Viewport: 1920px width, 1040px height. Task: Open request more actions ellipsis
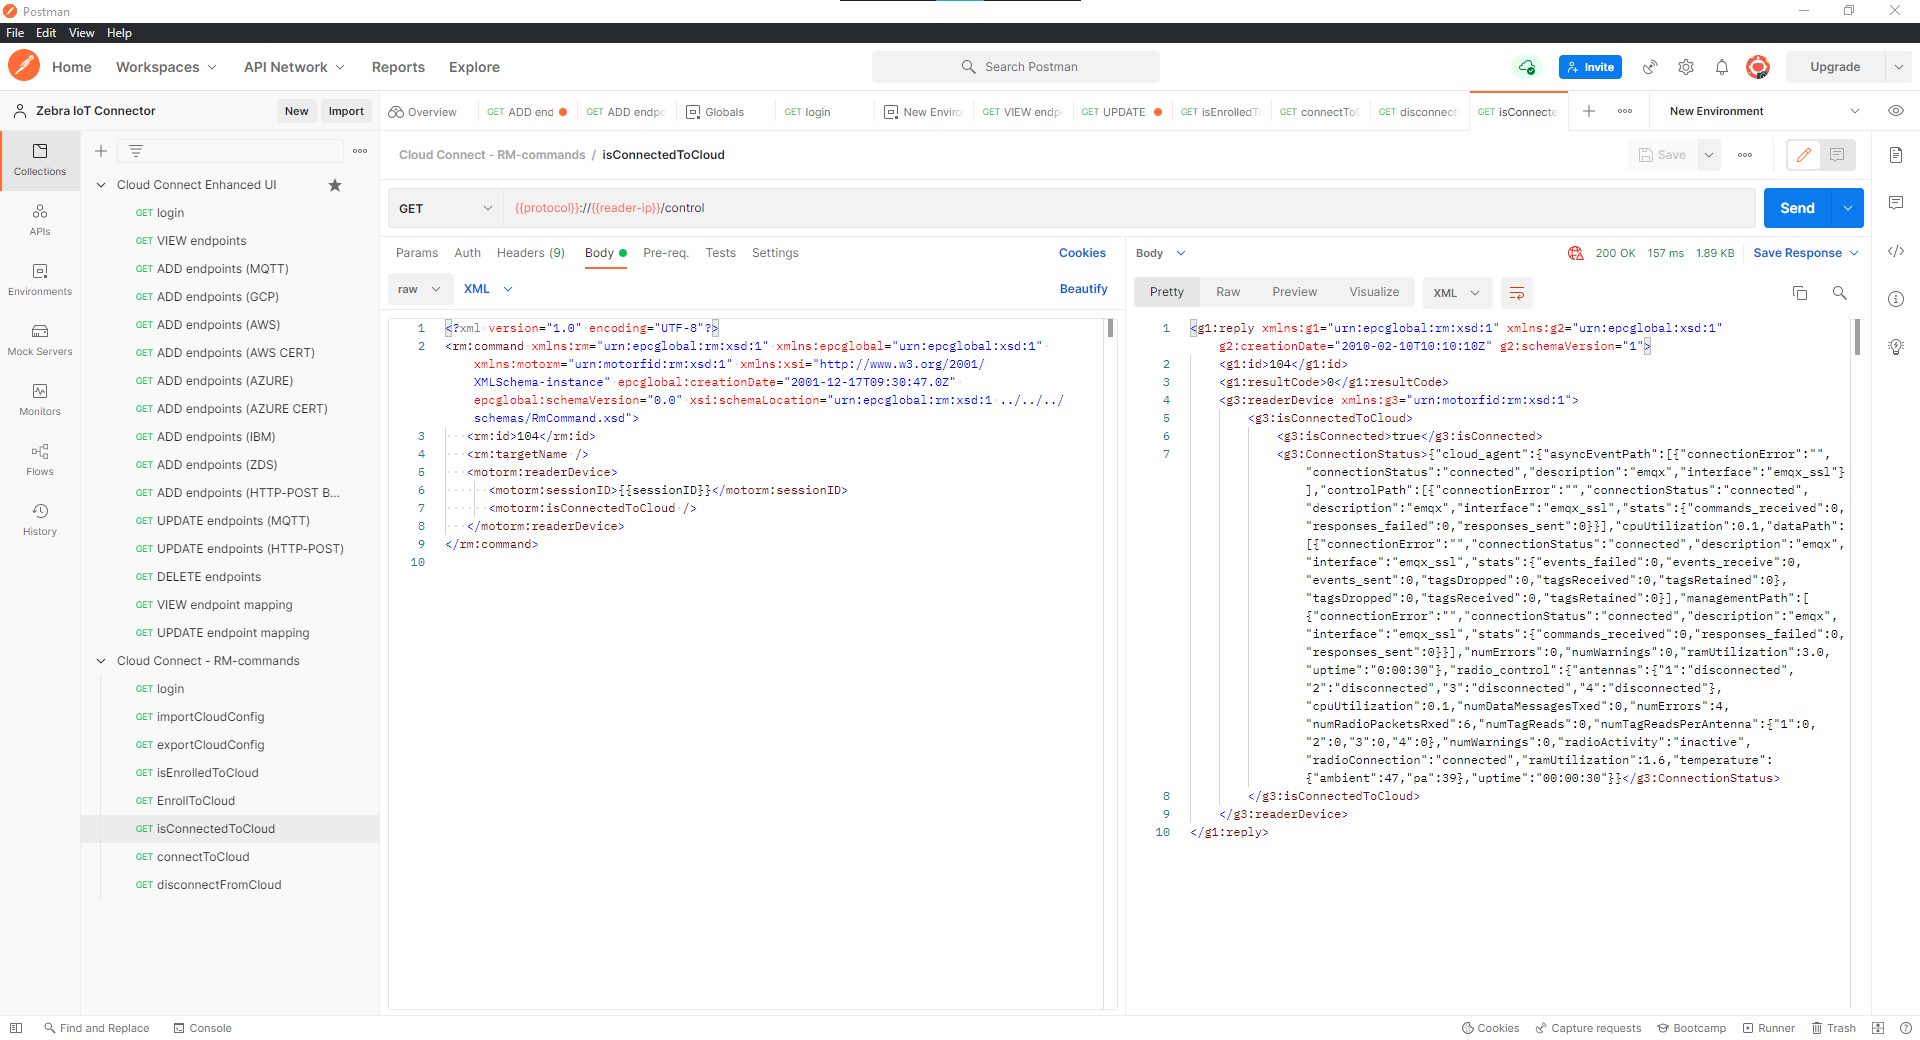[1745, 155]
